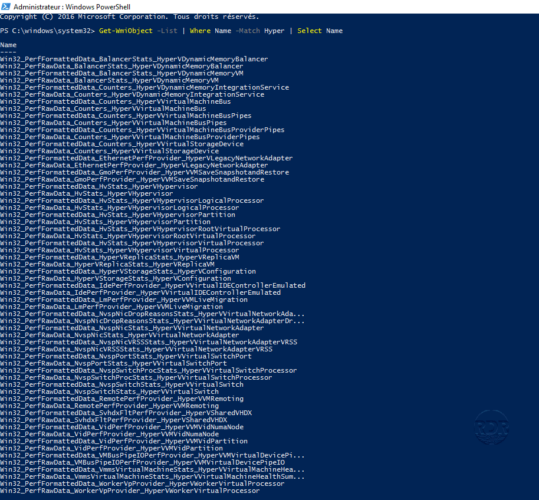Click truncated Win32_PerfRawData_NvspNicDropReasonsStats_HyperVVirtualNetworkAdapterDr... line
This screenshot has width=539, height=500.
coord(152,321)
